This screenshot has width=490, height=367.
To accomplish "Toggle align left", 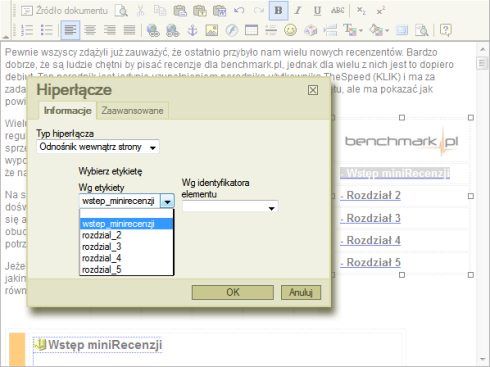I will click(x=70, y=30).
